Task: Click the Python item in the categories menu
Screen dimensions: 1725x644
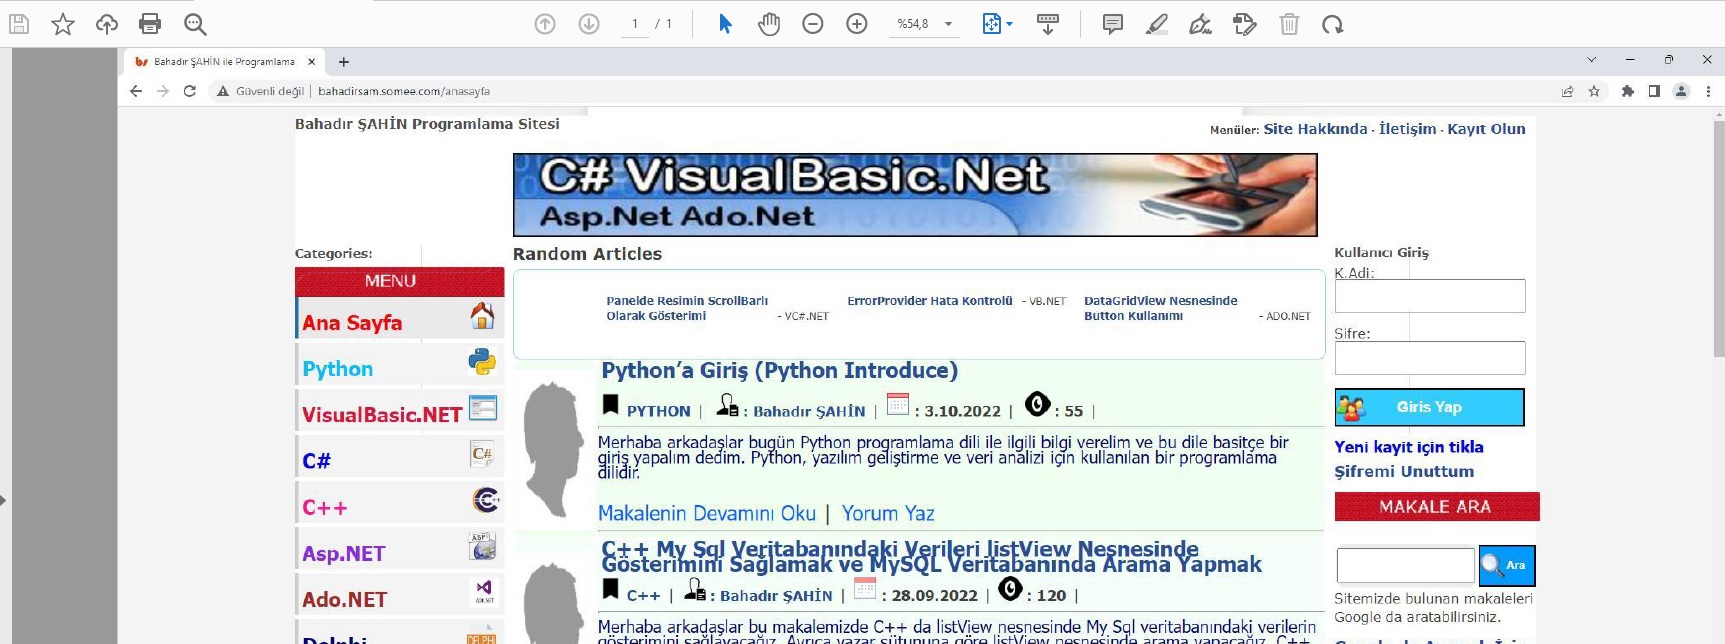Action: (338, 369)
